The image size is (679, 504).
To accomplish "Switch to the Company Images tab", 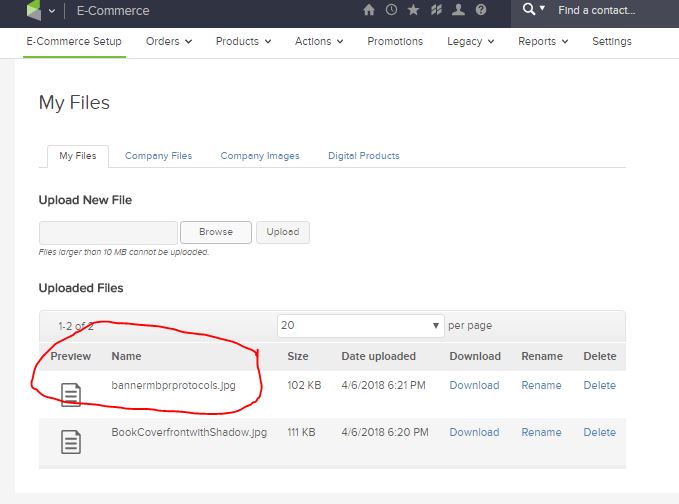I will (260, 156).
